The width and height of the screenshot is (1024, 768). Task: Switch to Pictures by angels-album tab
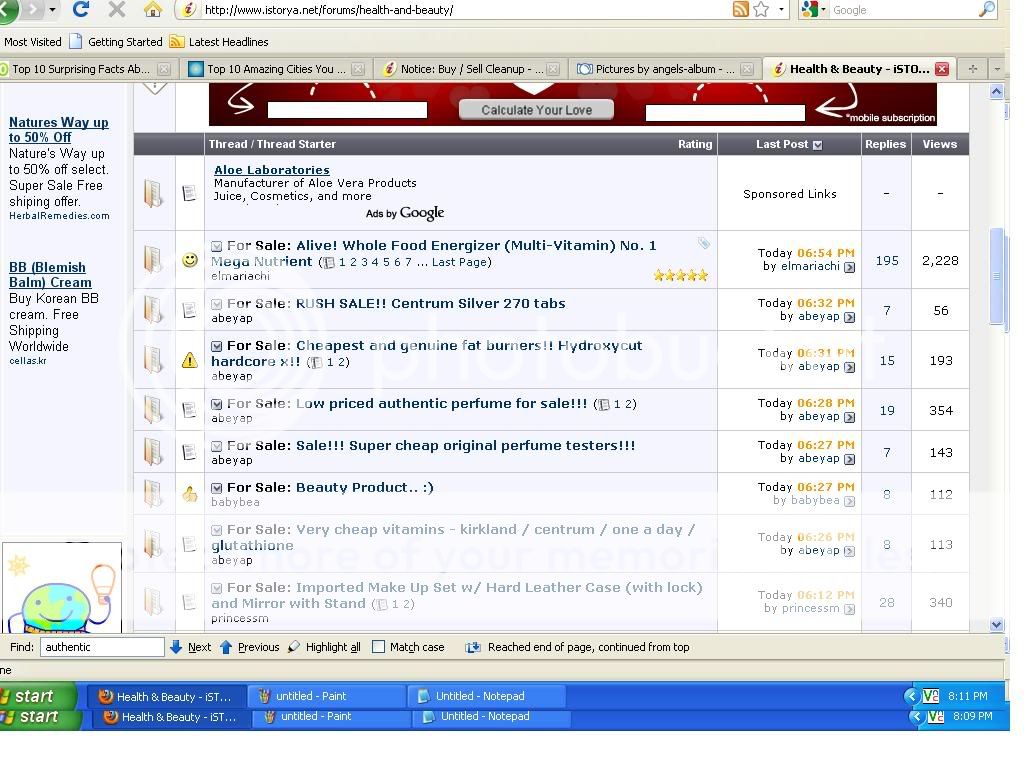pos(665,69)
